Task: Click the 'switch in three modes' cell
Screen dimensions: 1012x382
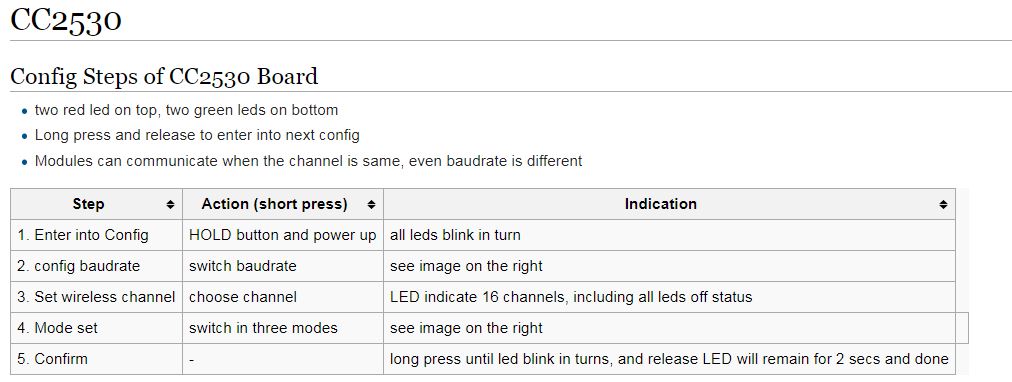Action: [x=283, y=328]
